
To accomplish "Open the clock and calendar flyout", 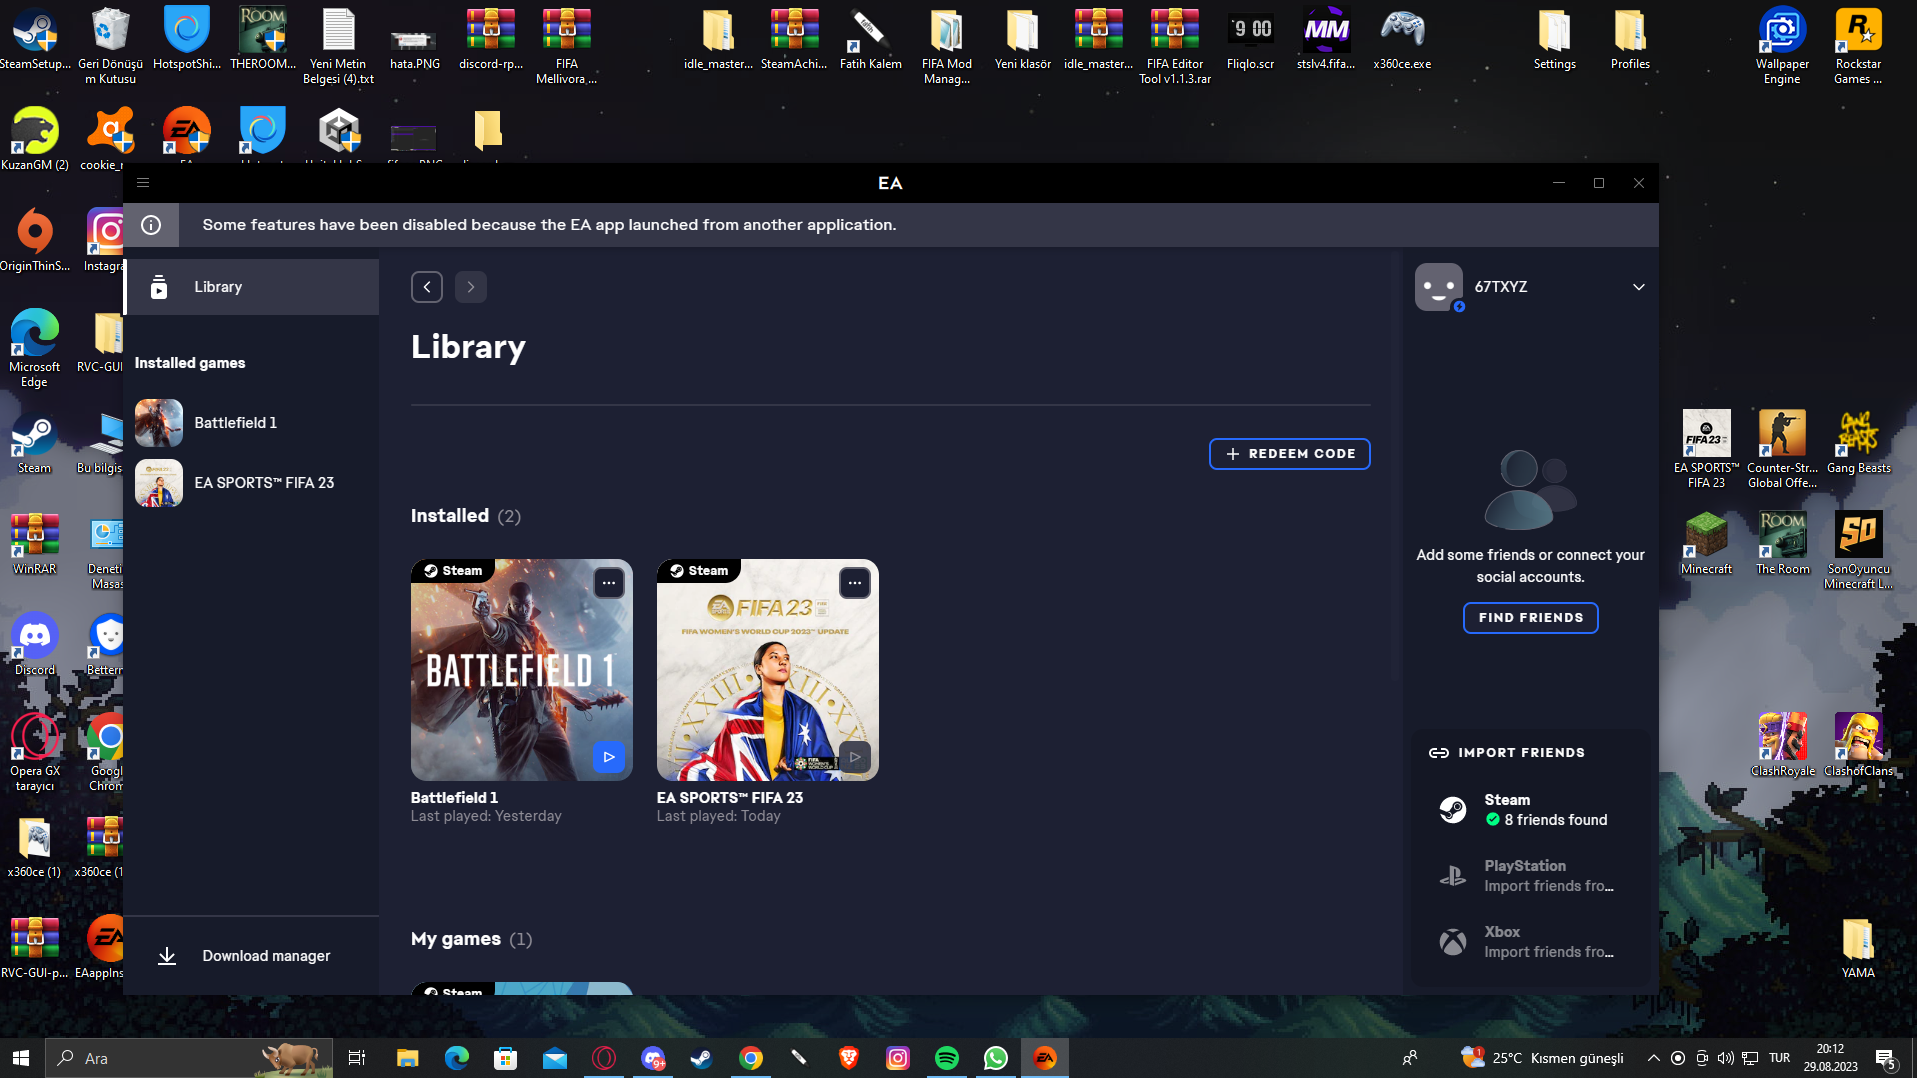I will coord(1831,1058).
